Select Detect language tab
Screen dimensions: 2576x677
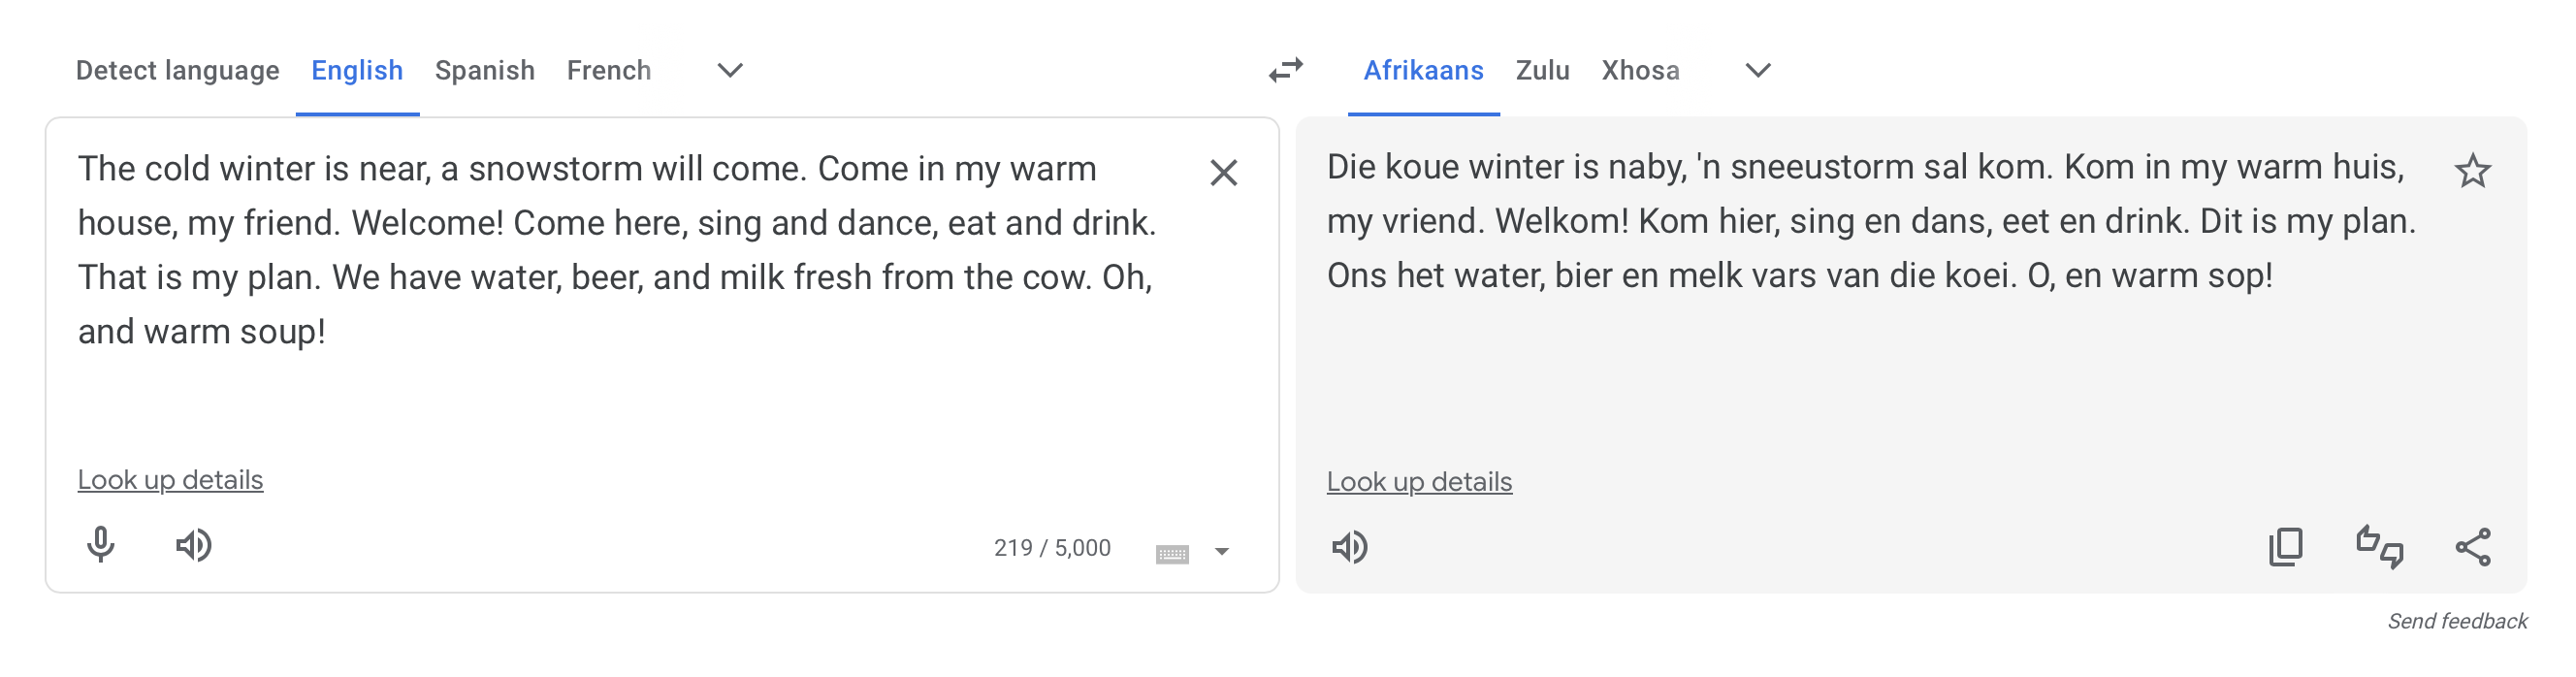177,70
